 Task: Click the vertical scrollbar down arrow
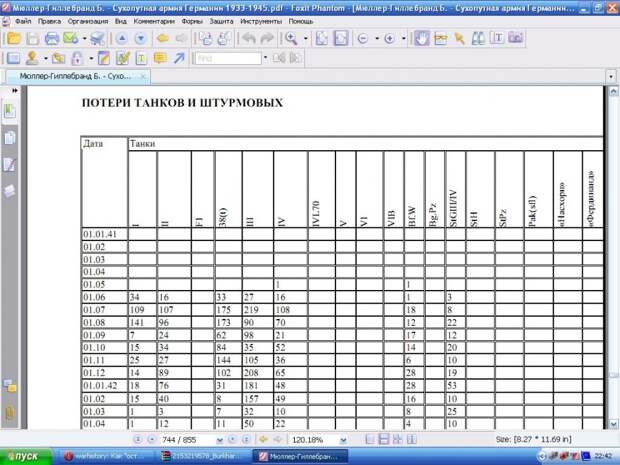coord(613,424)
